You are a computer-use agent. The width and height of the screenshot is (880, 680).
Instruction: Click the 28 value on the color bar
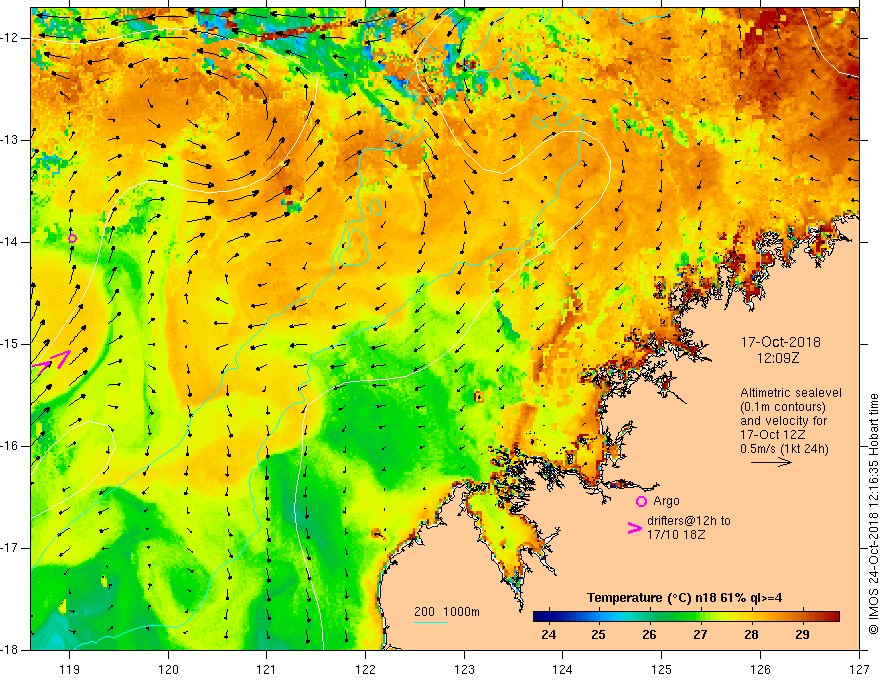(751, 635)
